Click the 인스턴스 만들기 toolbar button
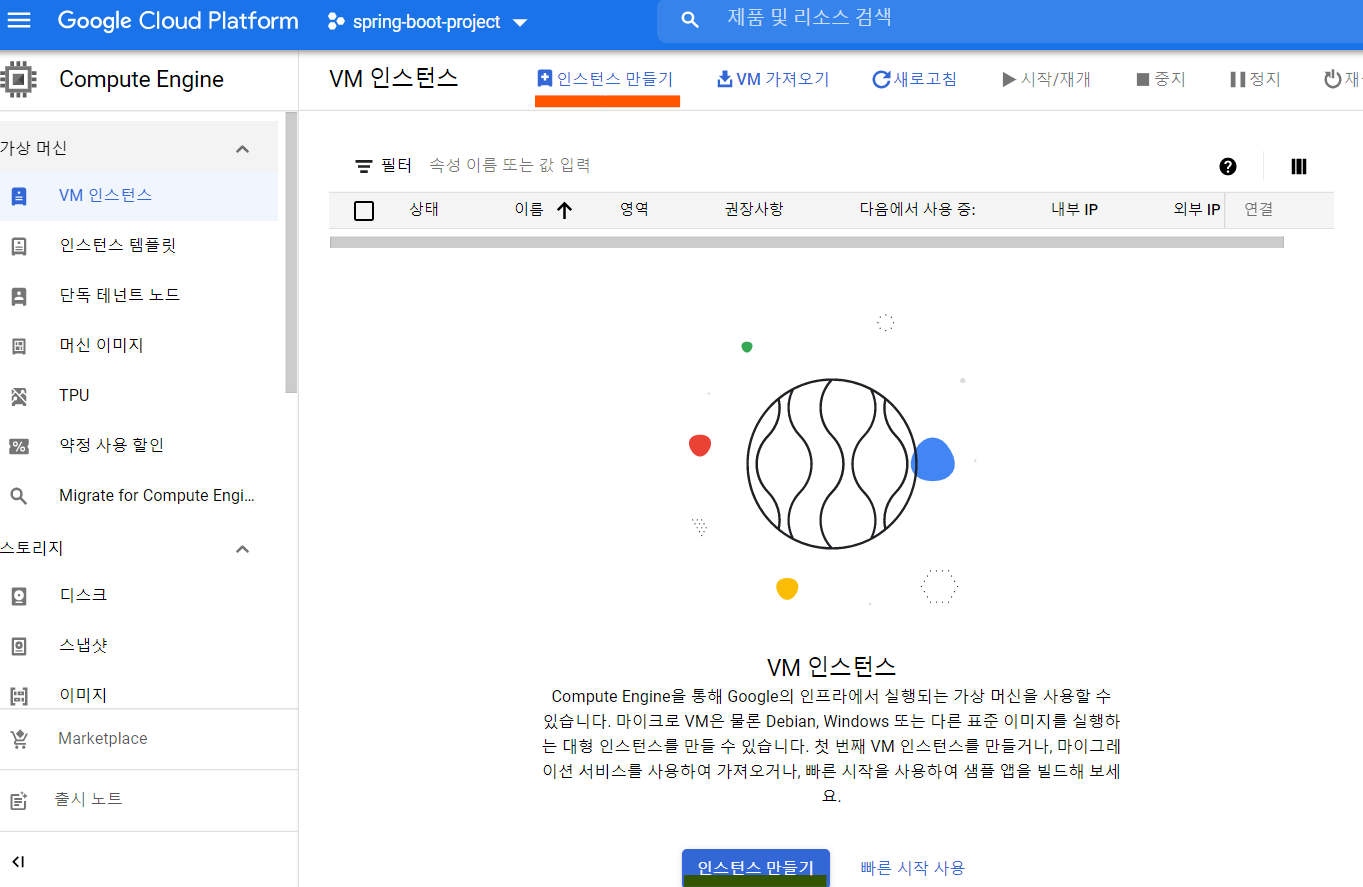1363x887 pixels. click(x=606, y=79)
